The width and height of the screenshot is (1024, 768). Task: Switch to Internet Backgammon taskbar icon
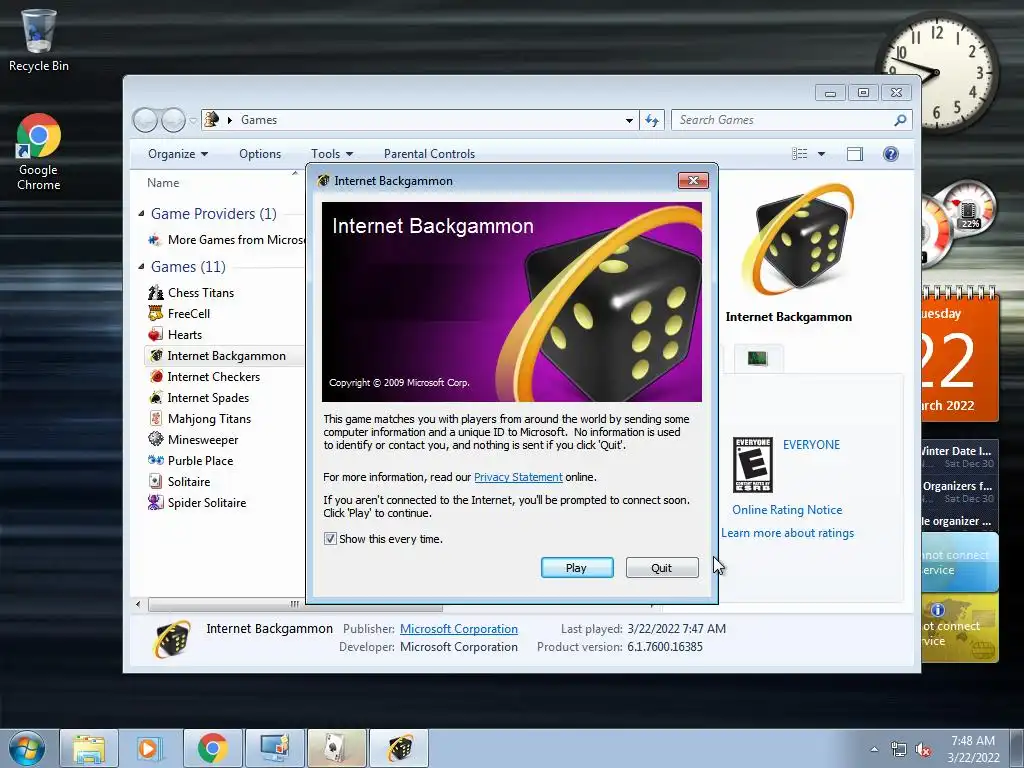pos(399,748)
